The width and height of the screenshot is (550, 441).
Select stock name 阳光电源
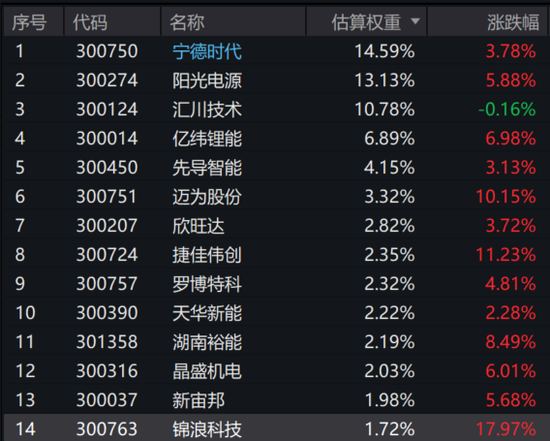tap(207, 80)
